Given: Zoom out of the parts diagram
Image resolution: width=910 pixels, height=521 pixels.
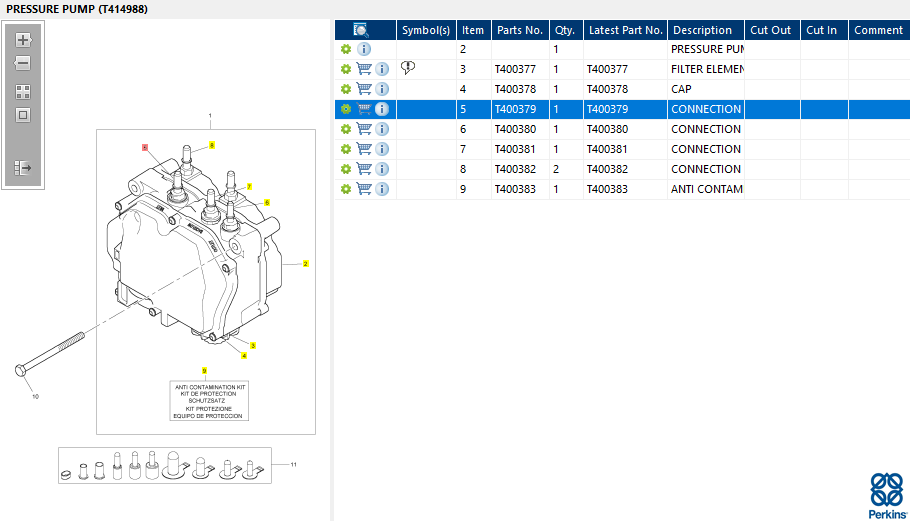Looking at the screenshot, I should [23, 63].
